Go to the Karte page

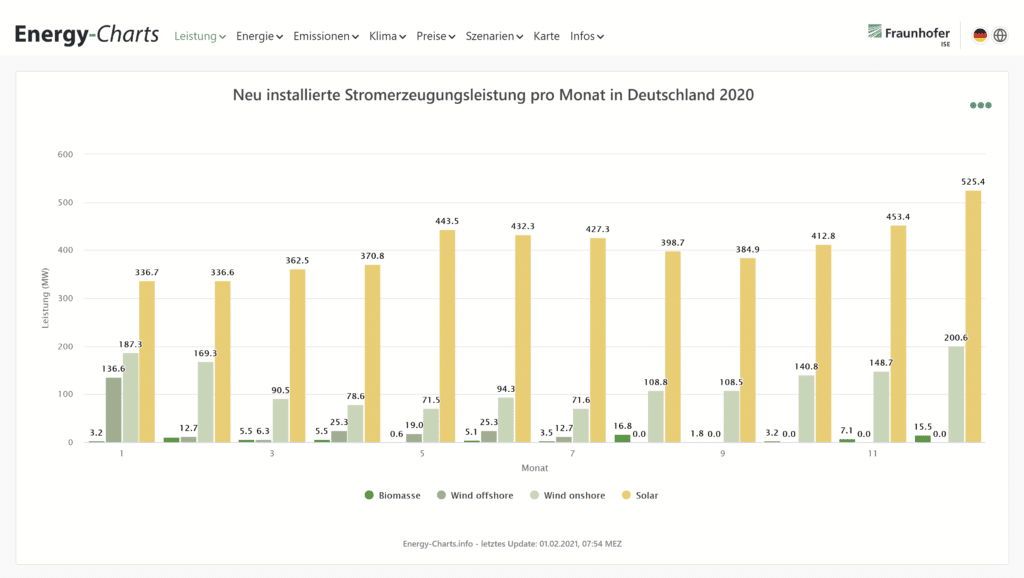[x=547, y=36]
